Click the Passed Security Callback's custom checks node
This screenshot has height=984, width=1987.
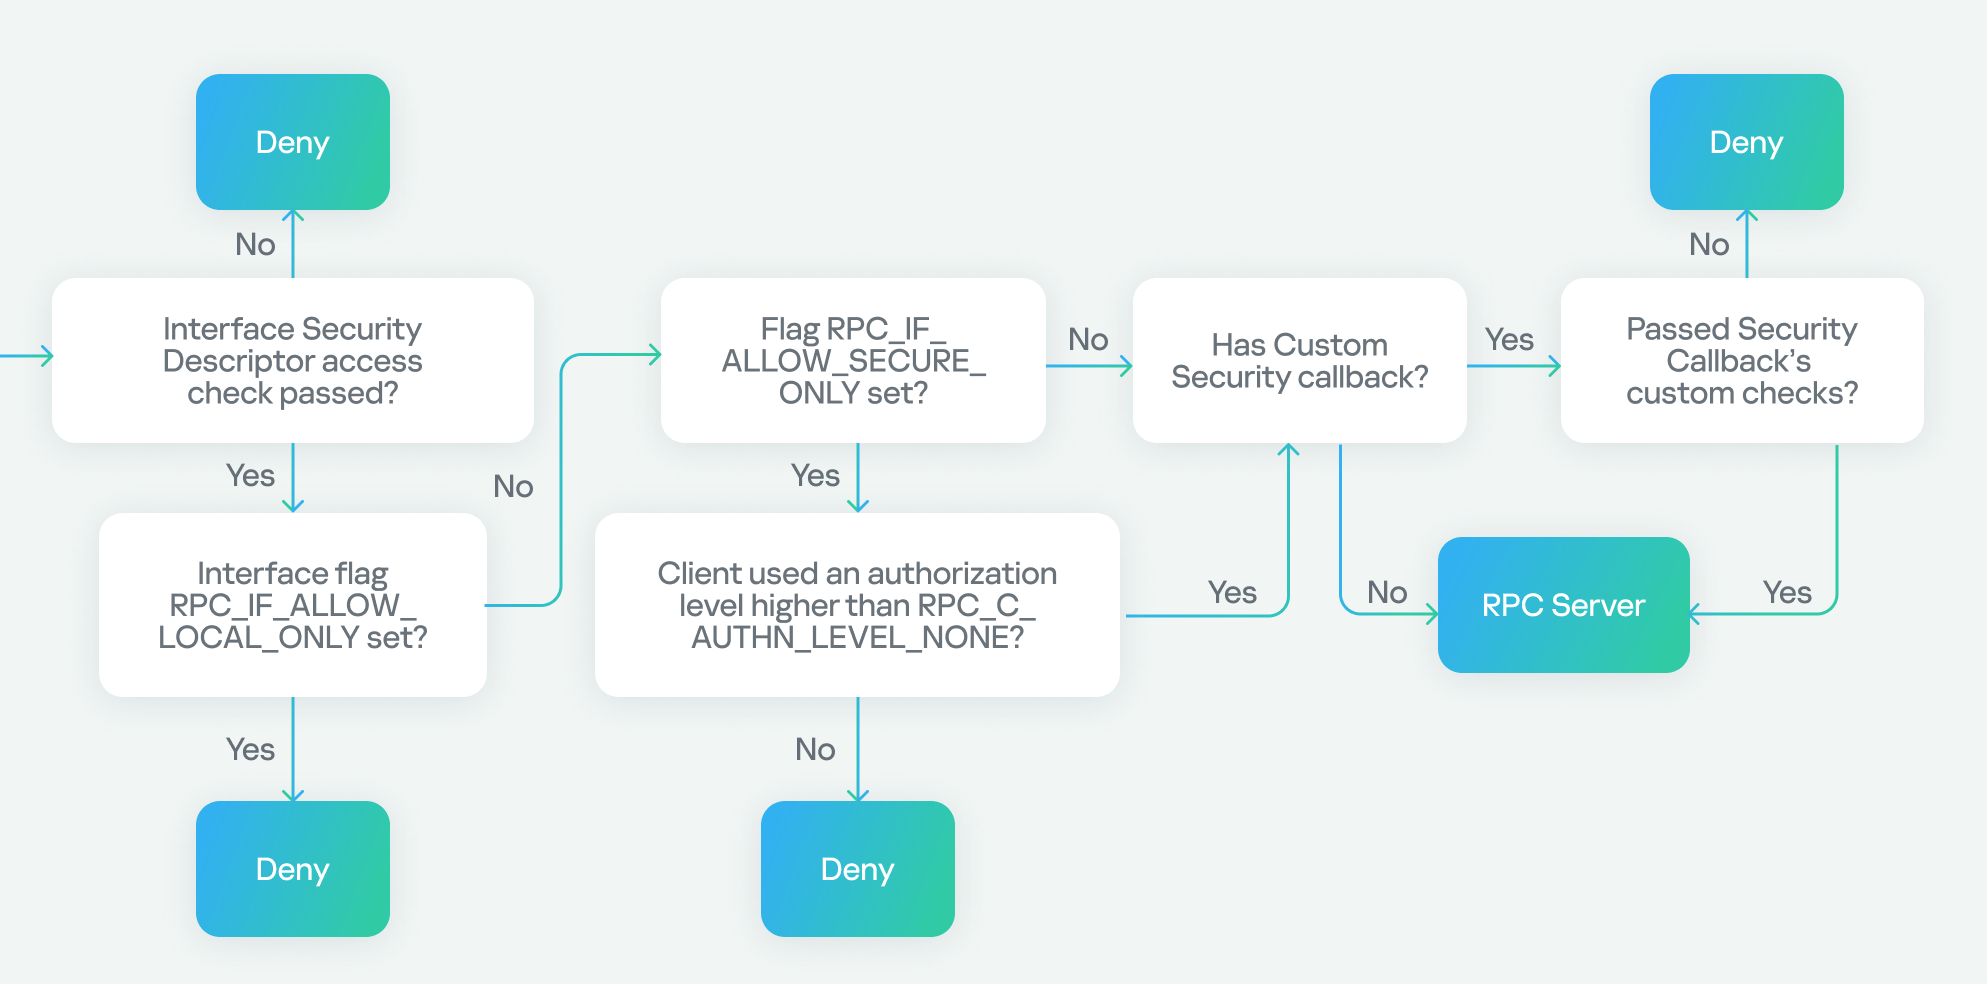(x=1741, y=360)
